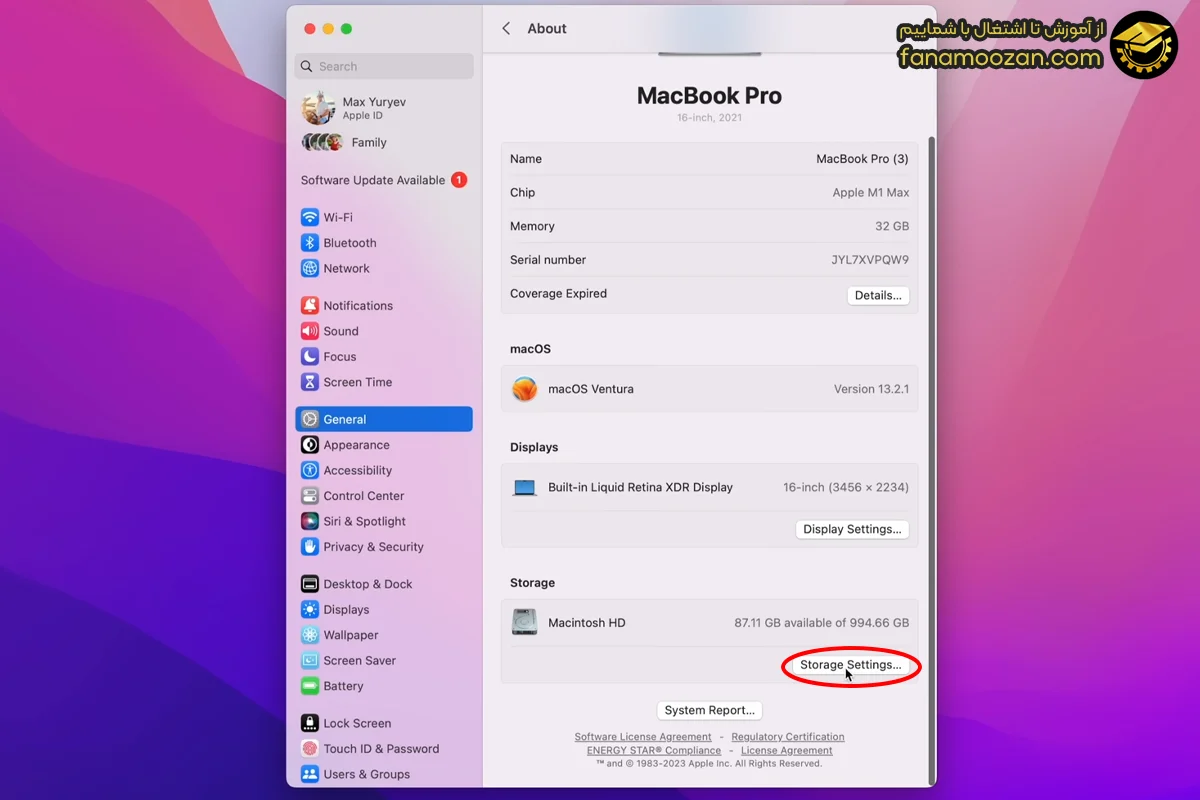Open the Appearance icon in sidebar
This screenshot has height=800, width=1200.
tap(310, 445)
